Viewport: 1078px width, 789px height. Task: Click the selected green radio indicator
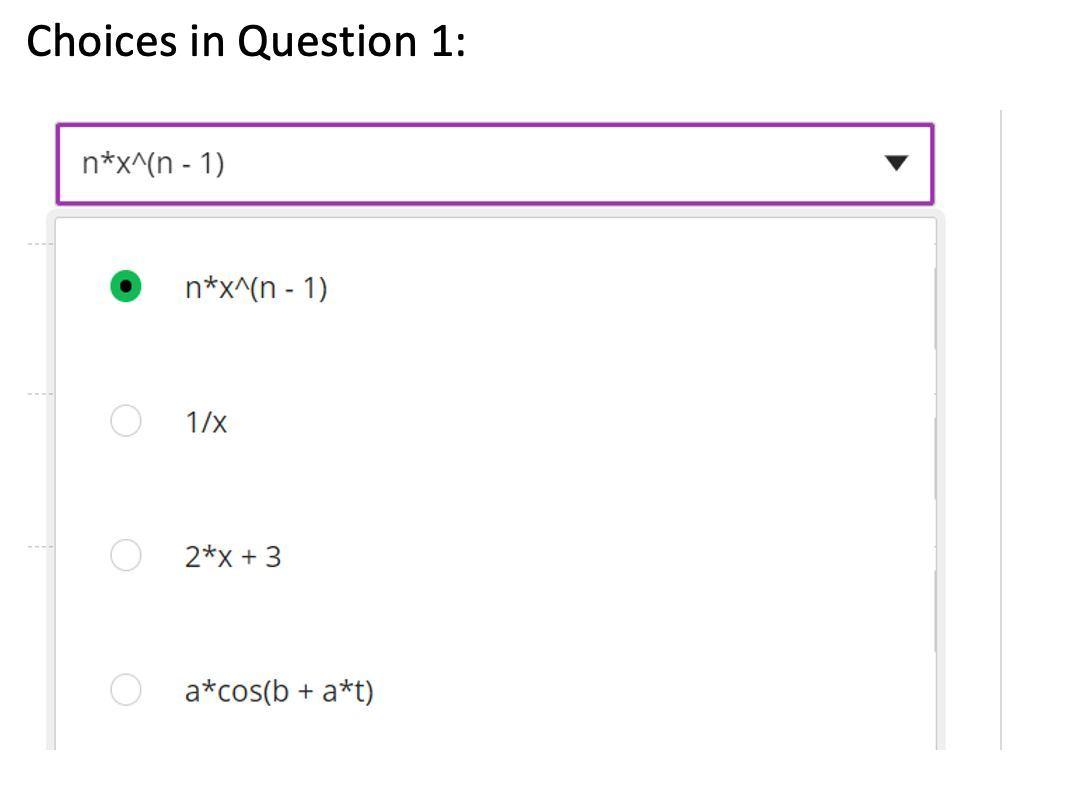click(x=125, y=288)
